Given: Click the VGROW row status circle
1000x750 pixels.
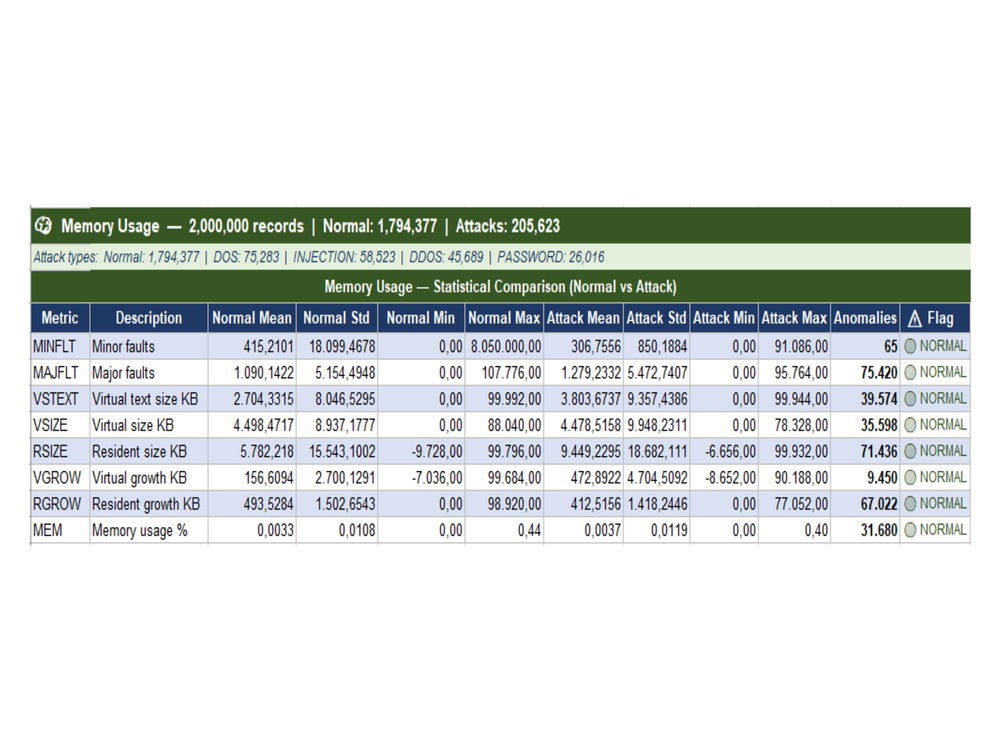Looking at the screenshot, I should (910, 477).
